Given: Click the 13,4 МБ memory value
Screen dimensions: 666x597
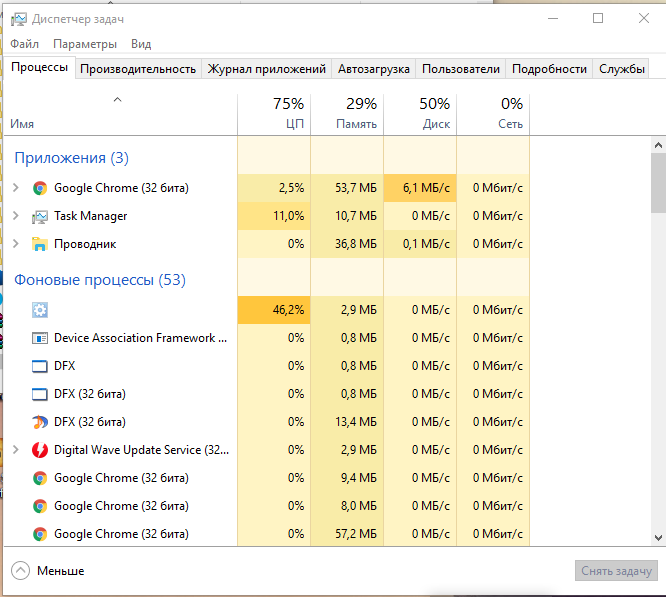Looking at the screenshot, I should [356, 422].
